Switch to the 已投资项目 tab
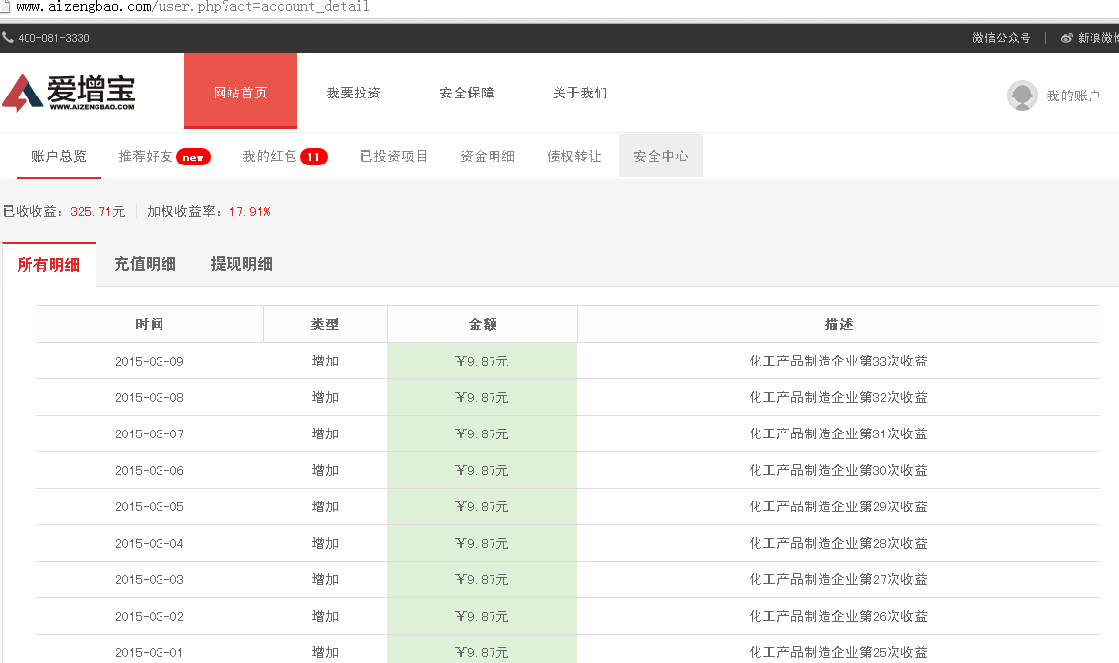Viewport: 1119px width, 663px height. (394, 156)
